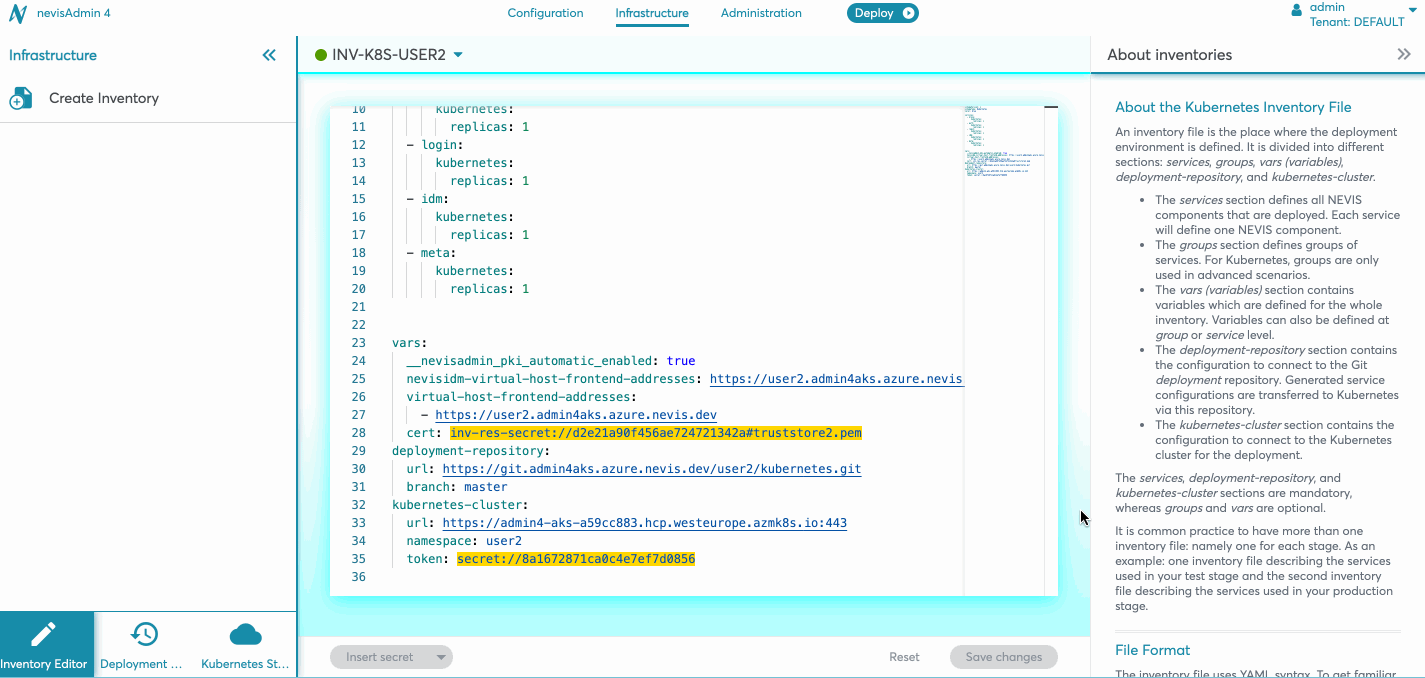
Task: Click the Create Inventory plus icon
Action: (21, 99)
